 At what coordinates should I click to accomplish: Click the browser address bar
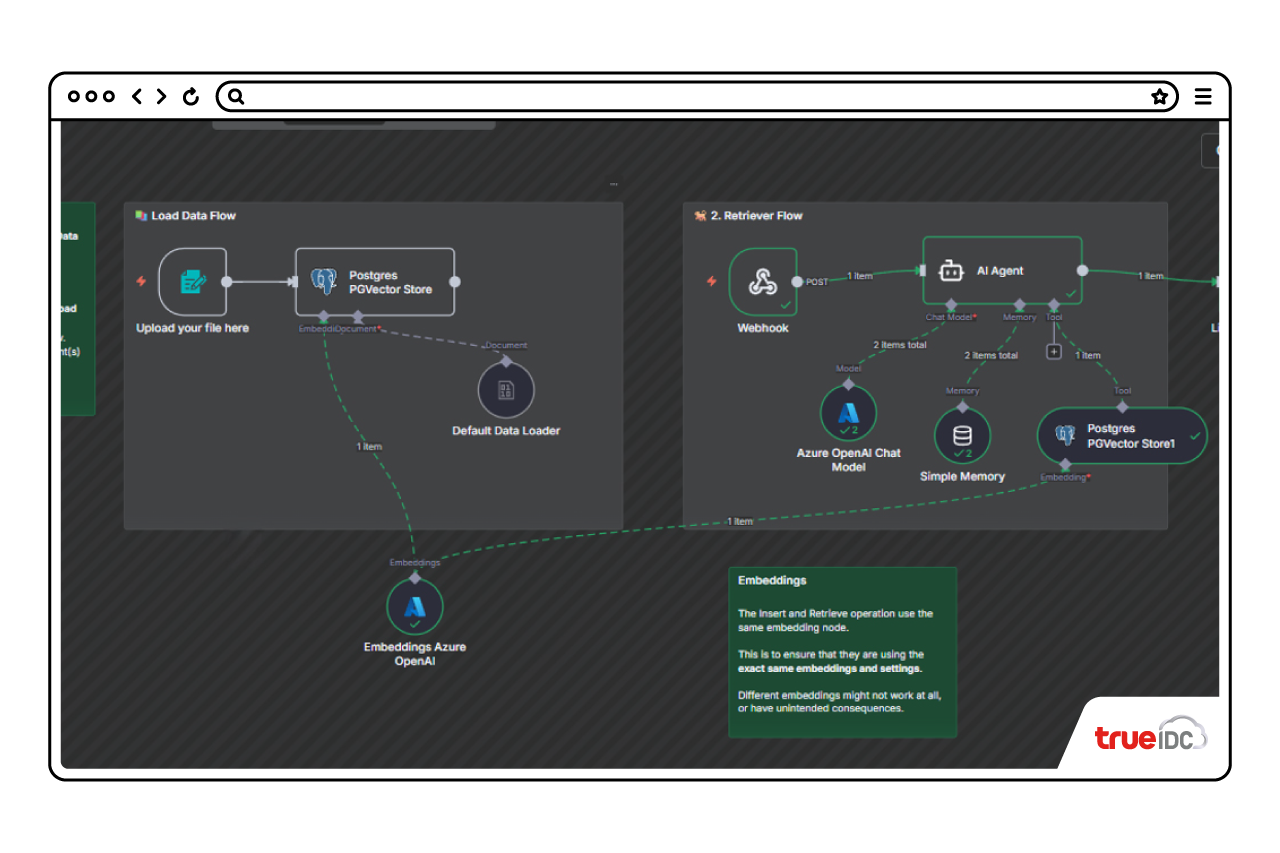[690, 97]
